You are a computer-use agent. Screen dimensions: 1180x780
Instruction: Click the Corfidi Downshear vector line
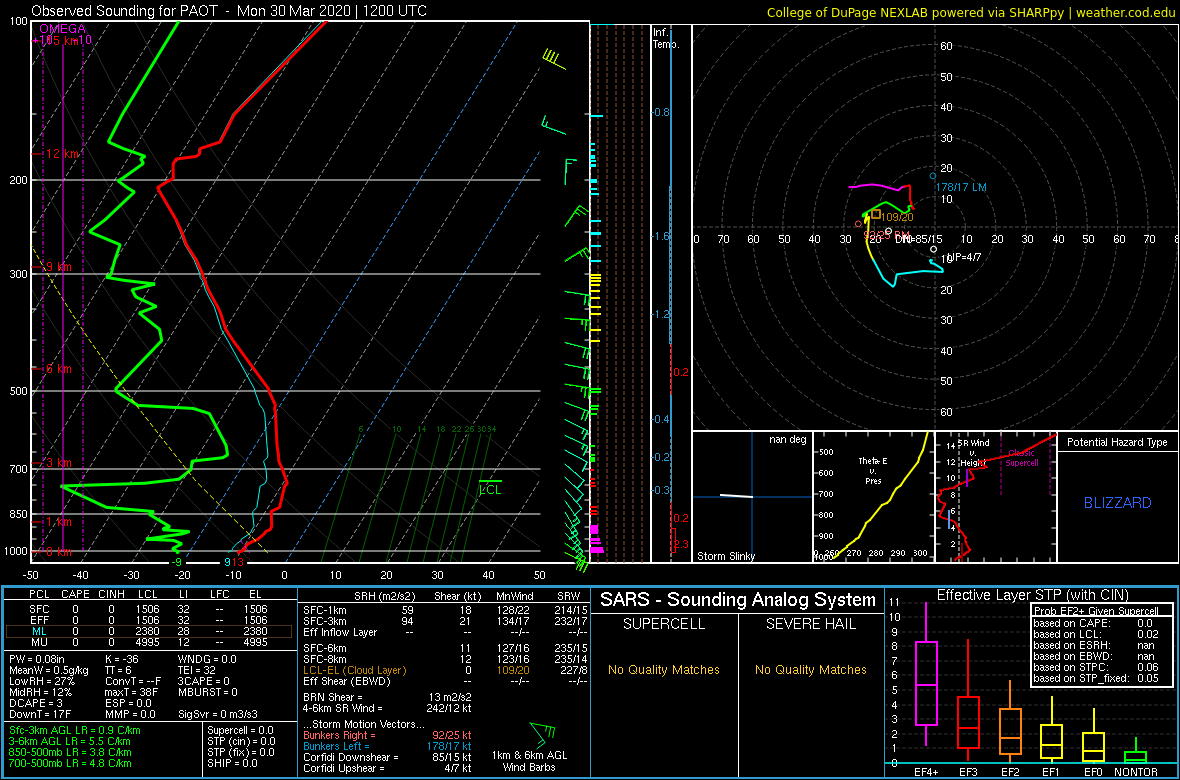(x=388, y=757)
